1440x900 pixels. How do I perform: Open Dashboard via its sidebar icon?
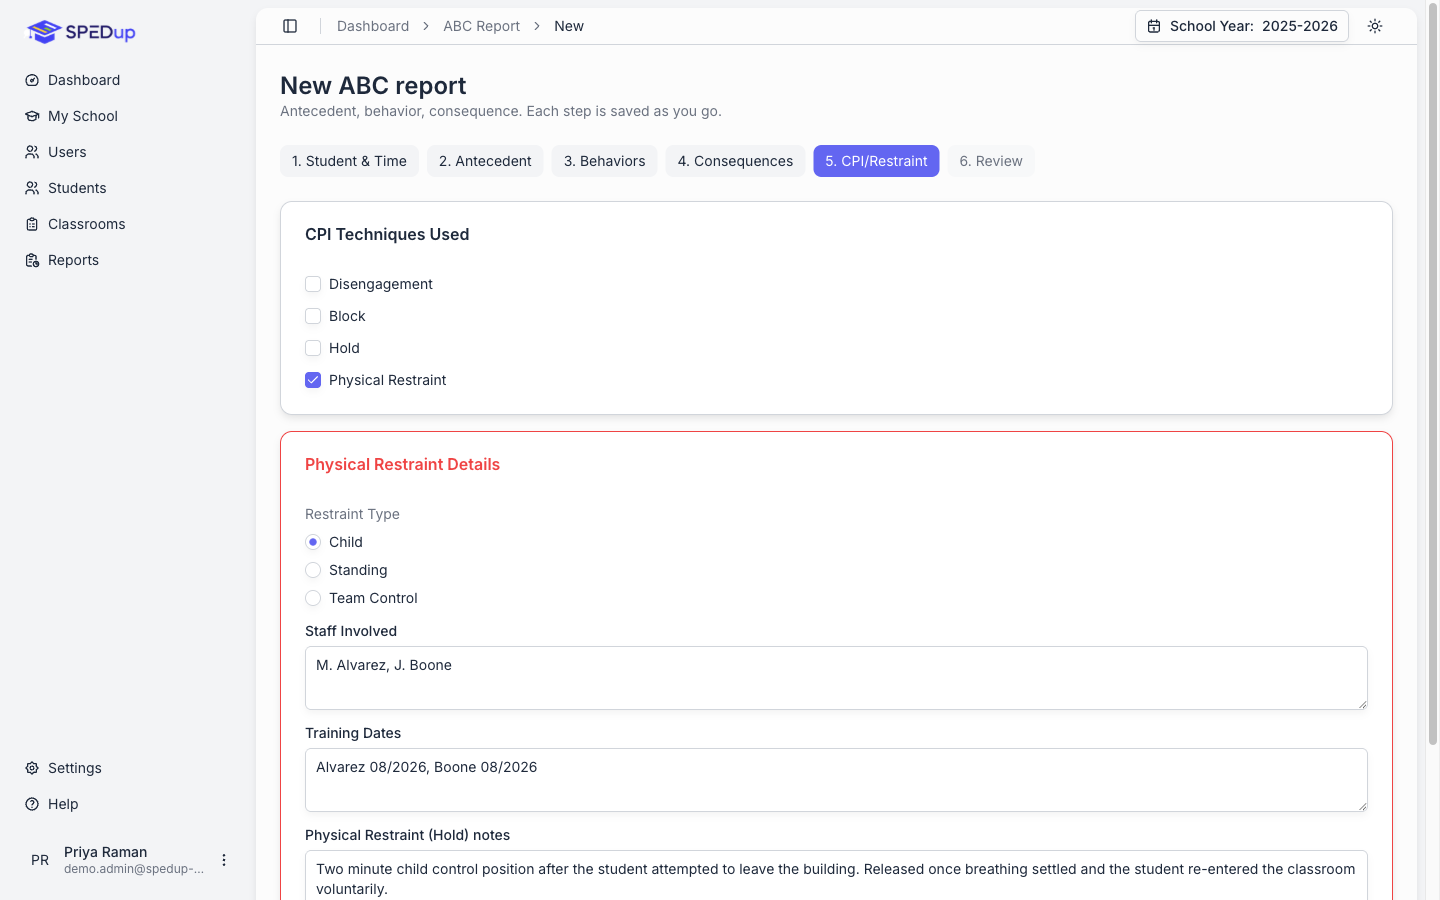pos(32,80)
